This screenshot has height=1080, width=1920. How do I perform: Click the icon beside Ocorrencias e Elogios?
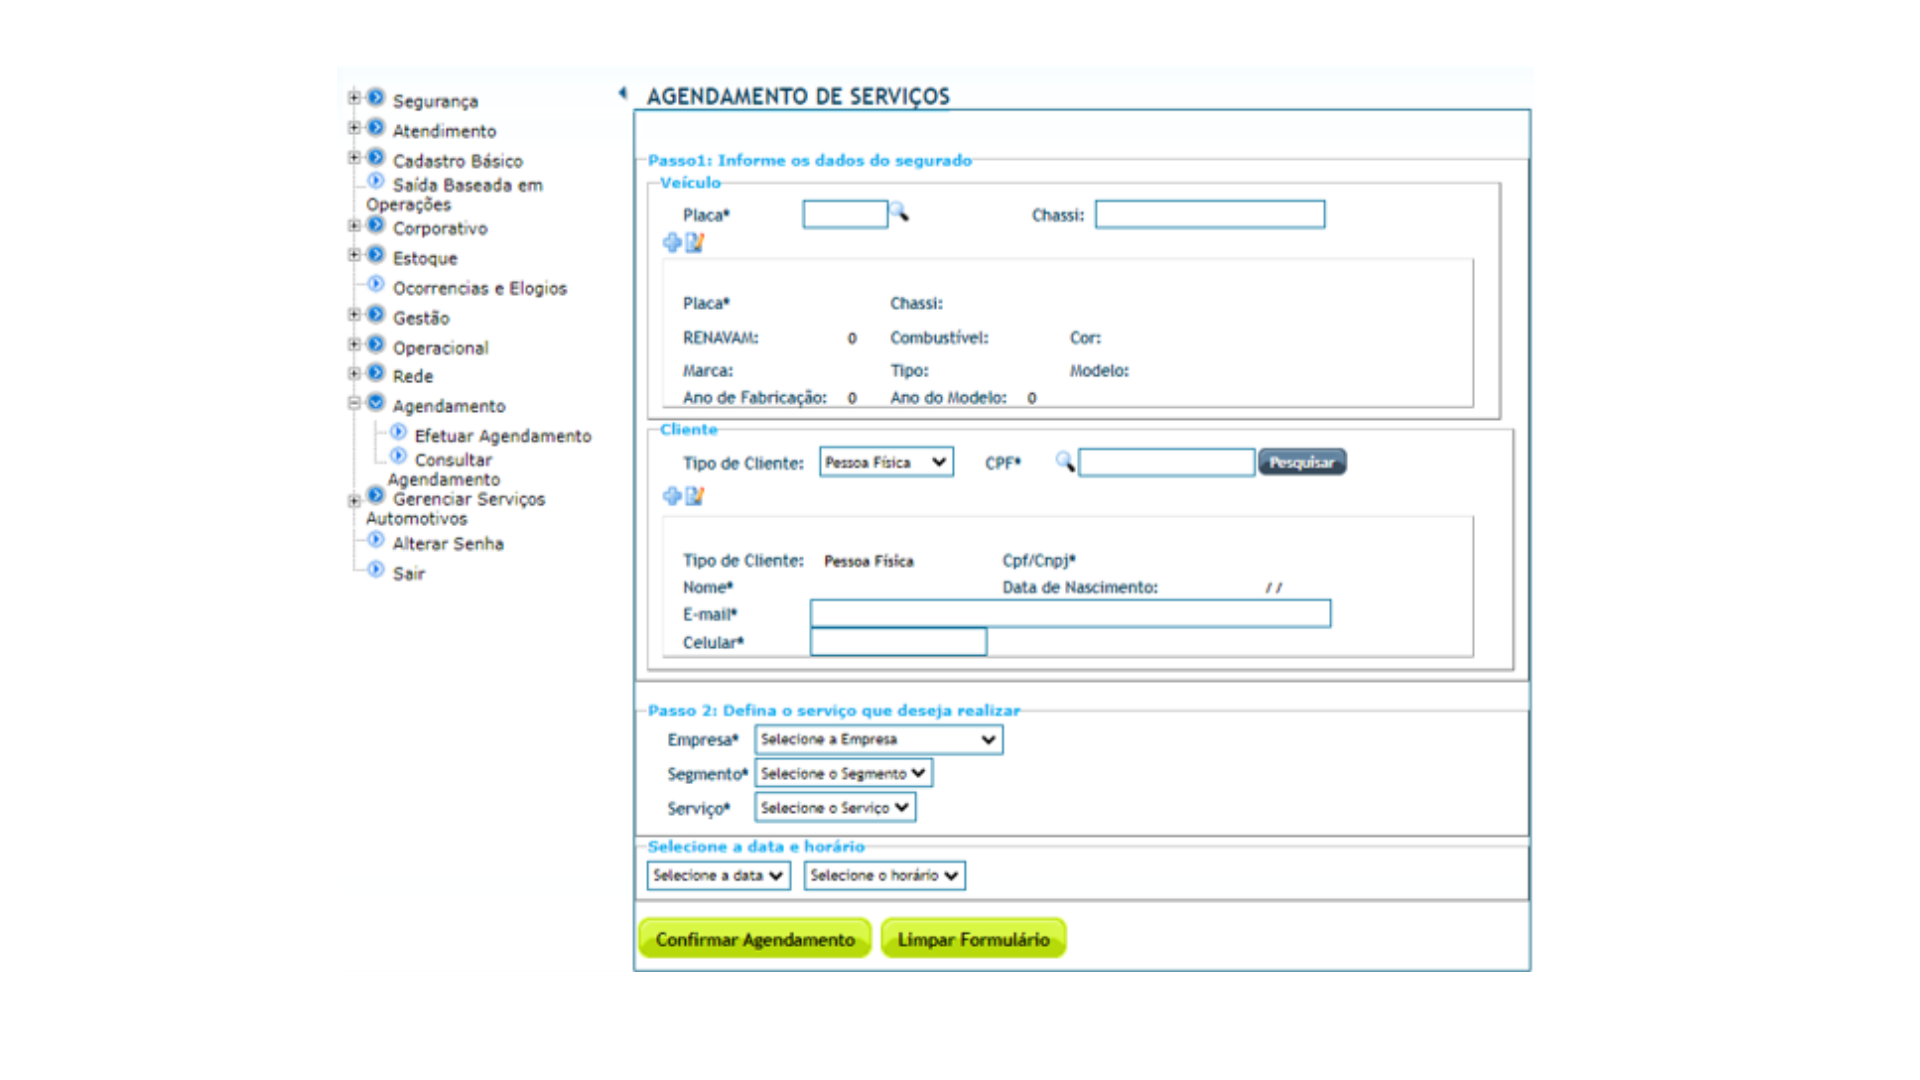(376, 284)
